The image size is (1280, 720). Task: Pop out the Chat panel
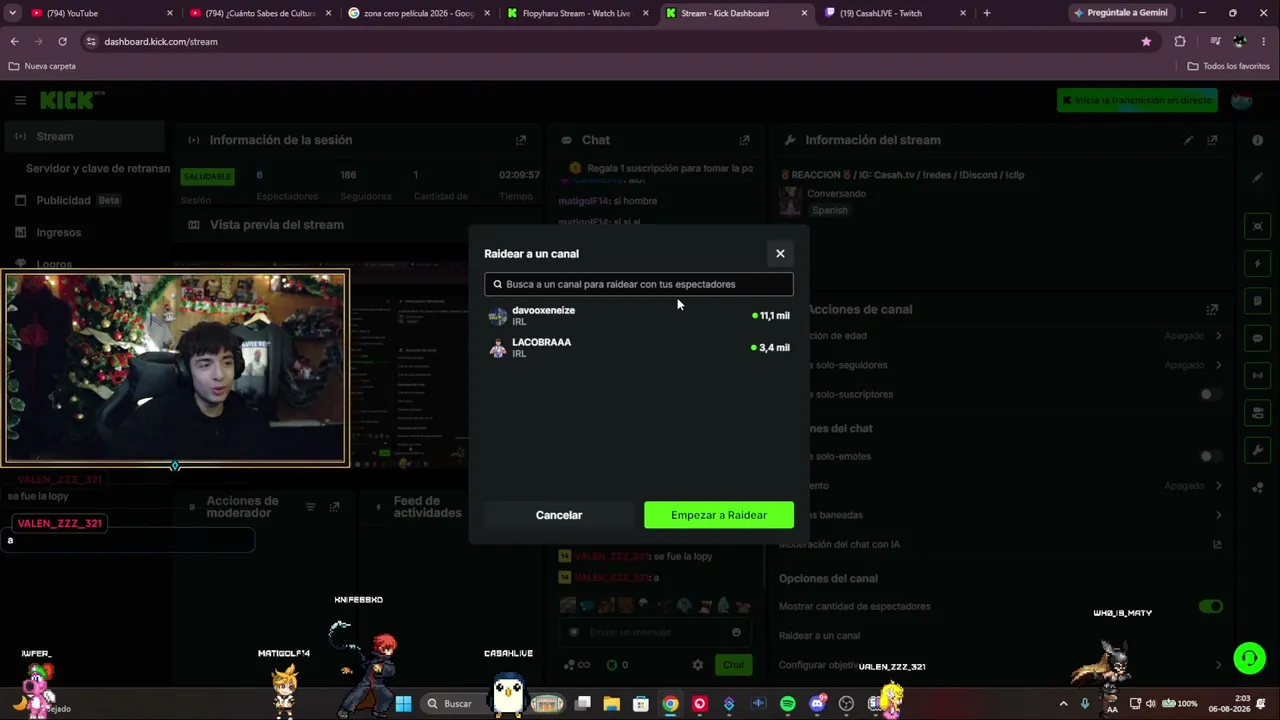click(744, 140)
